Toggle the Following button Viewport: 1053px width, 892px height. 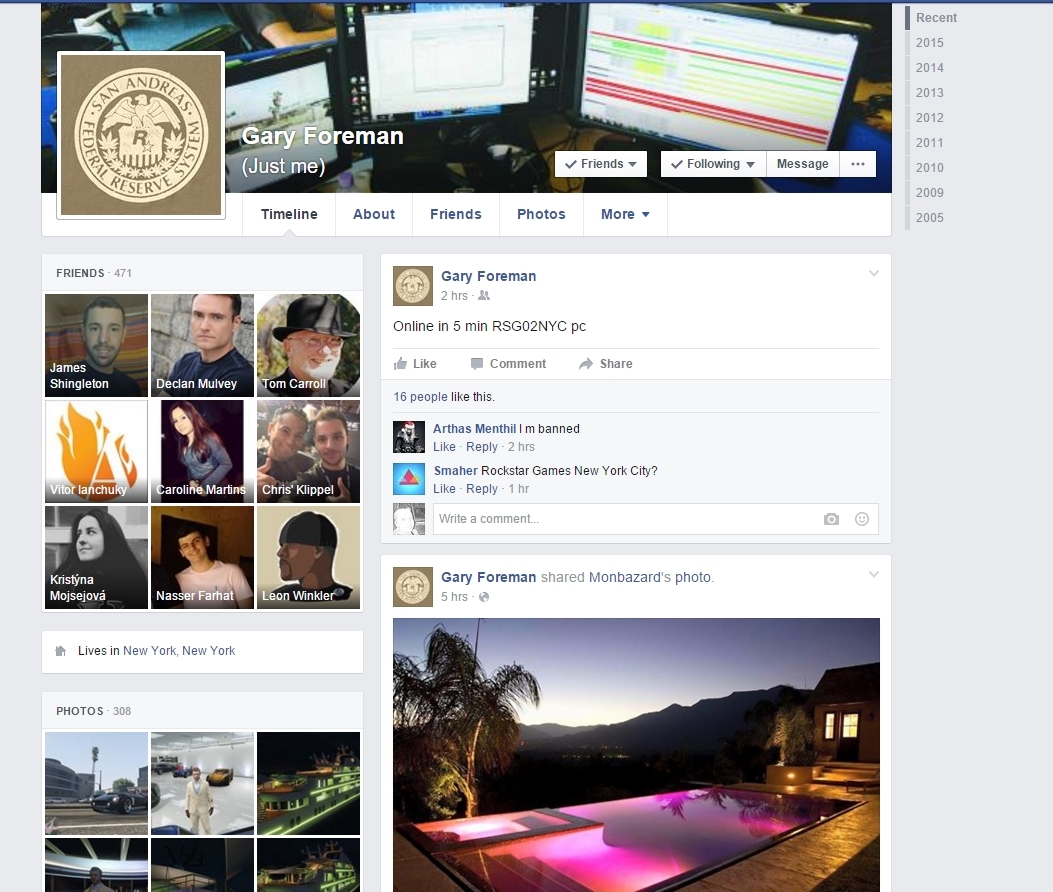(x=713, y=164)
